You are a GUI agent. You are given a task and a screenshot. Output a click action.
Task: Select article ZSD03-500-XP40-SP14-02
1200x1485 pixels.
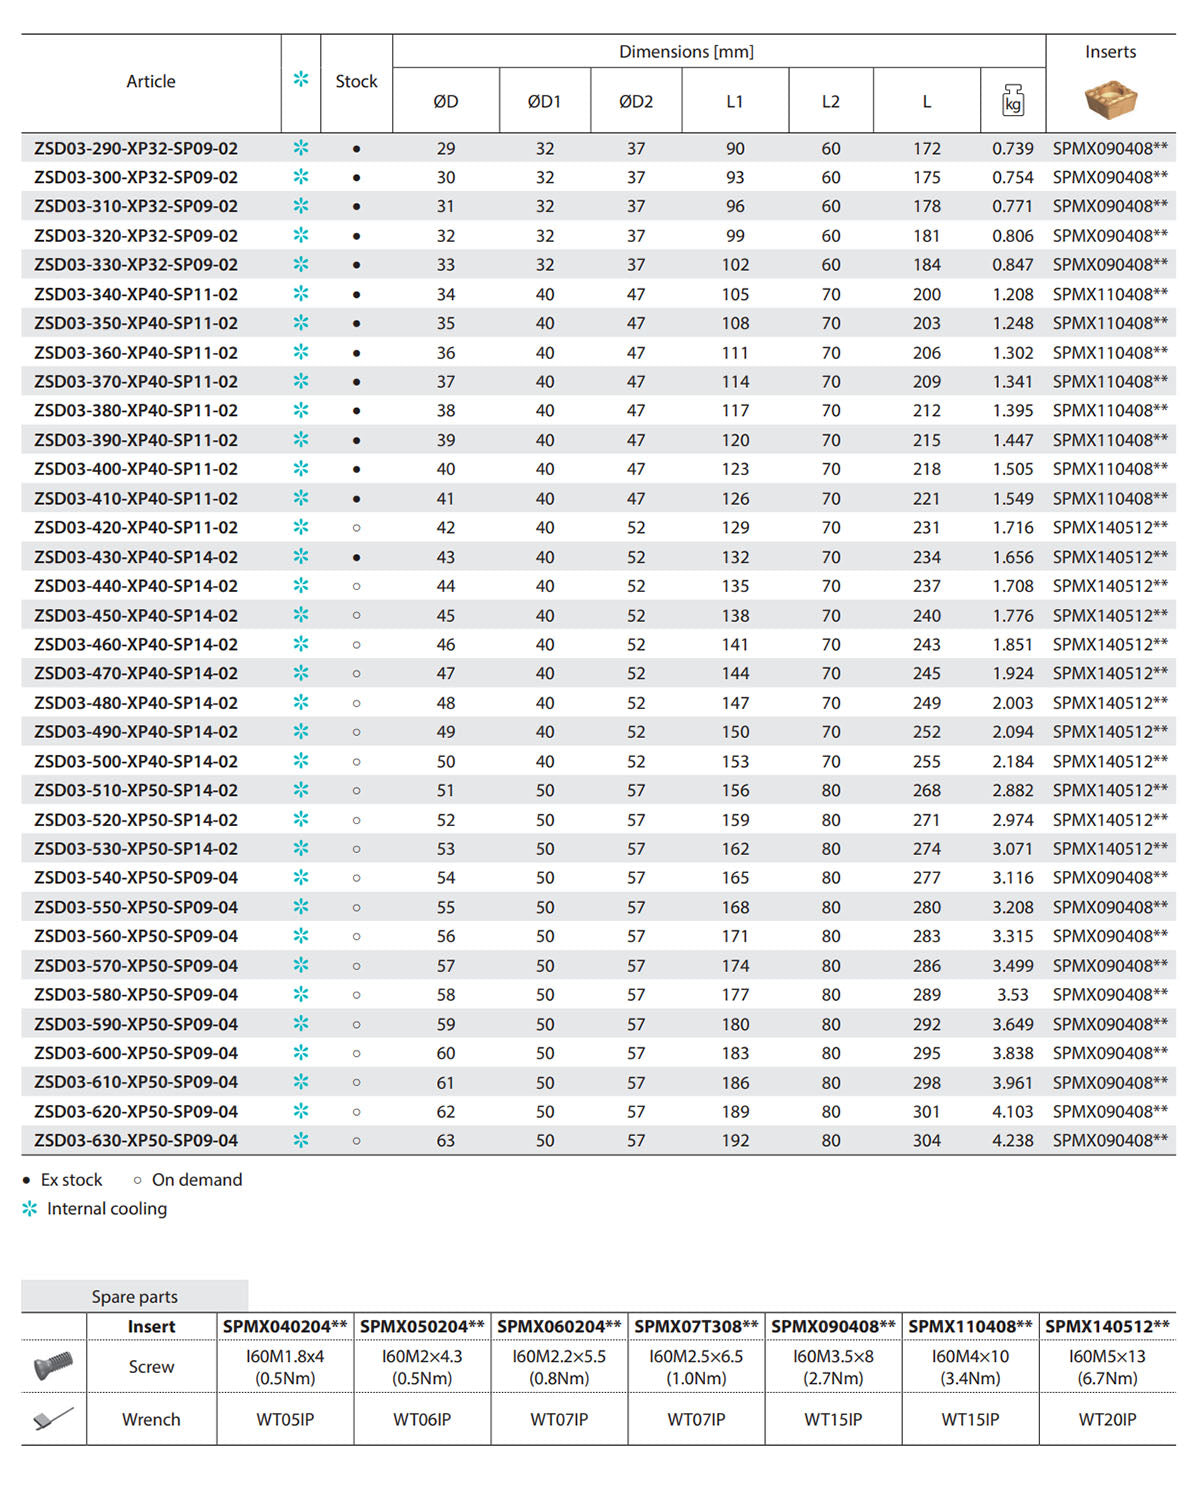coord(136,761)
